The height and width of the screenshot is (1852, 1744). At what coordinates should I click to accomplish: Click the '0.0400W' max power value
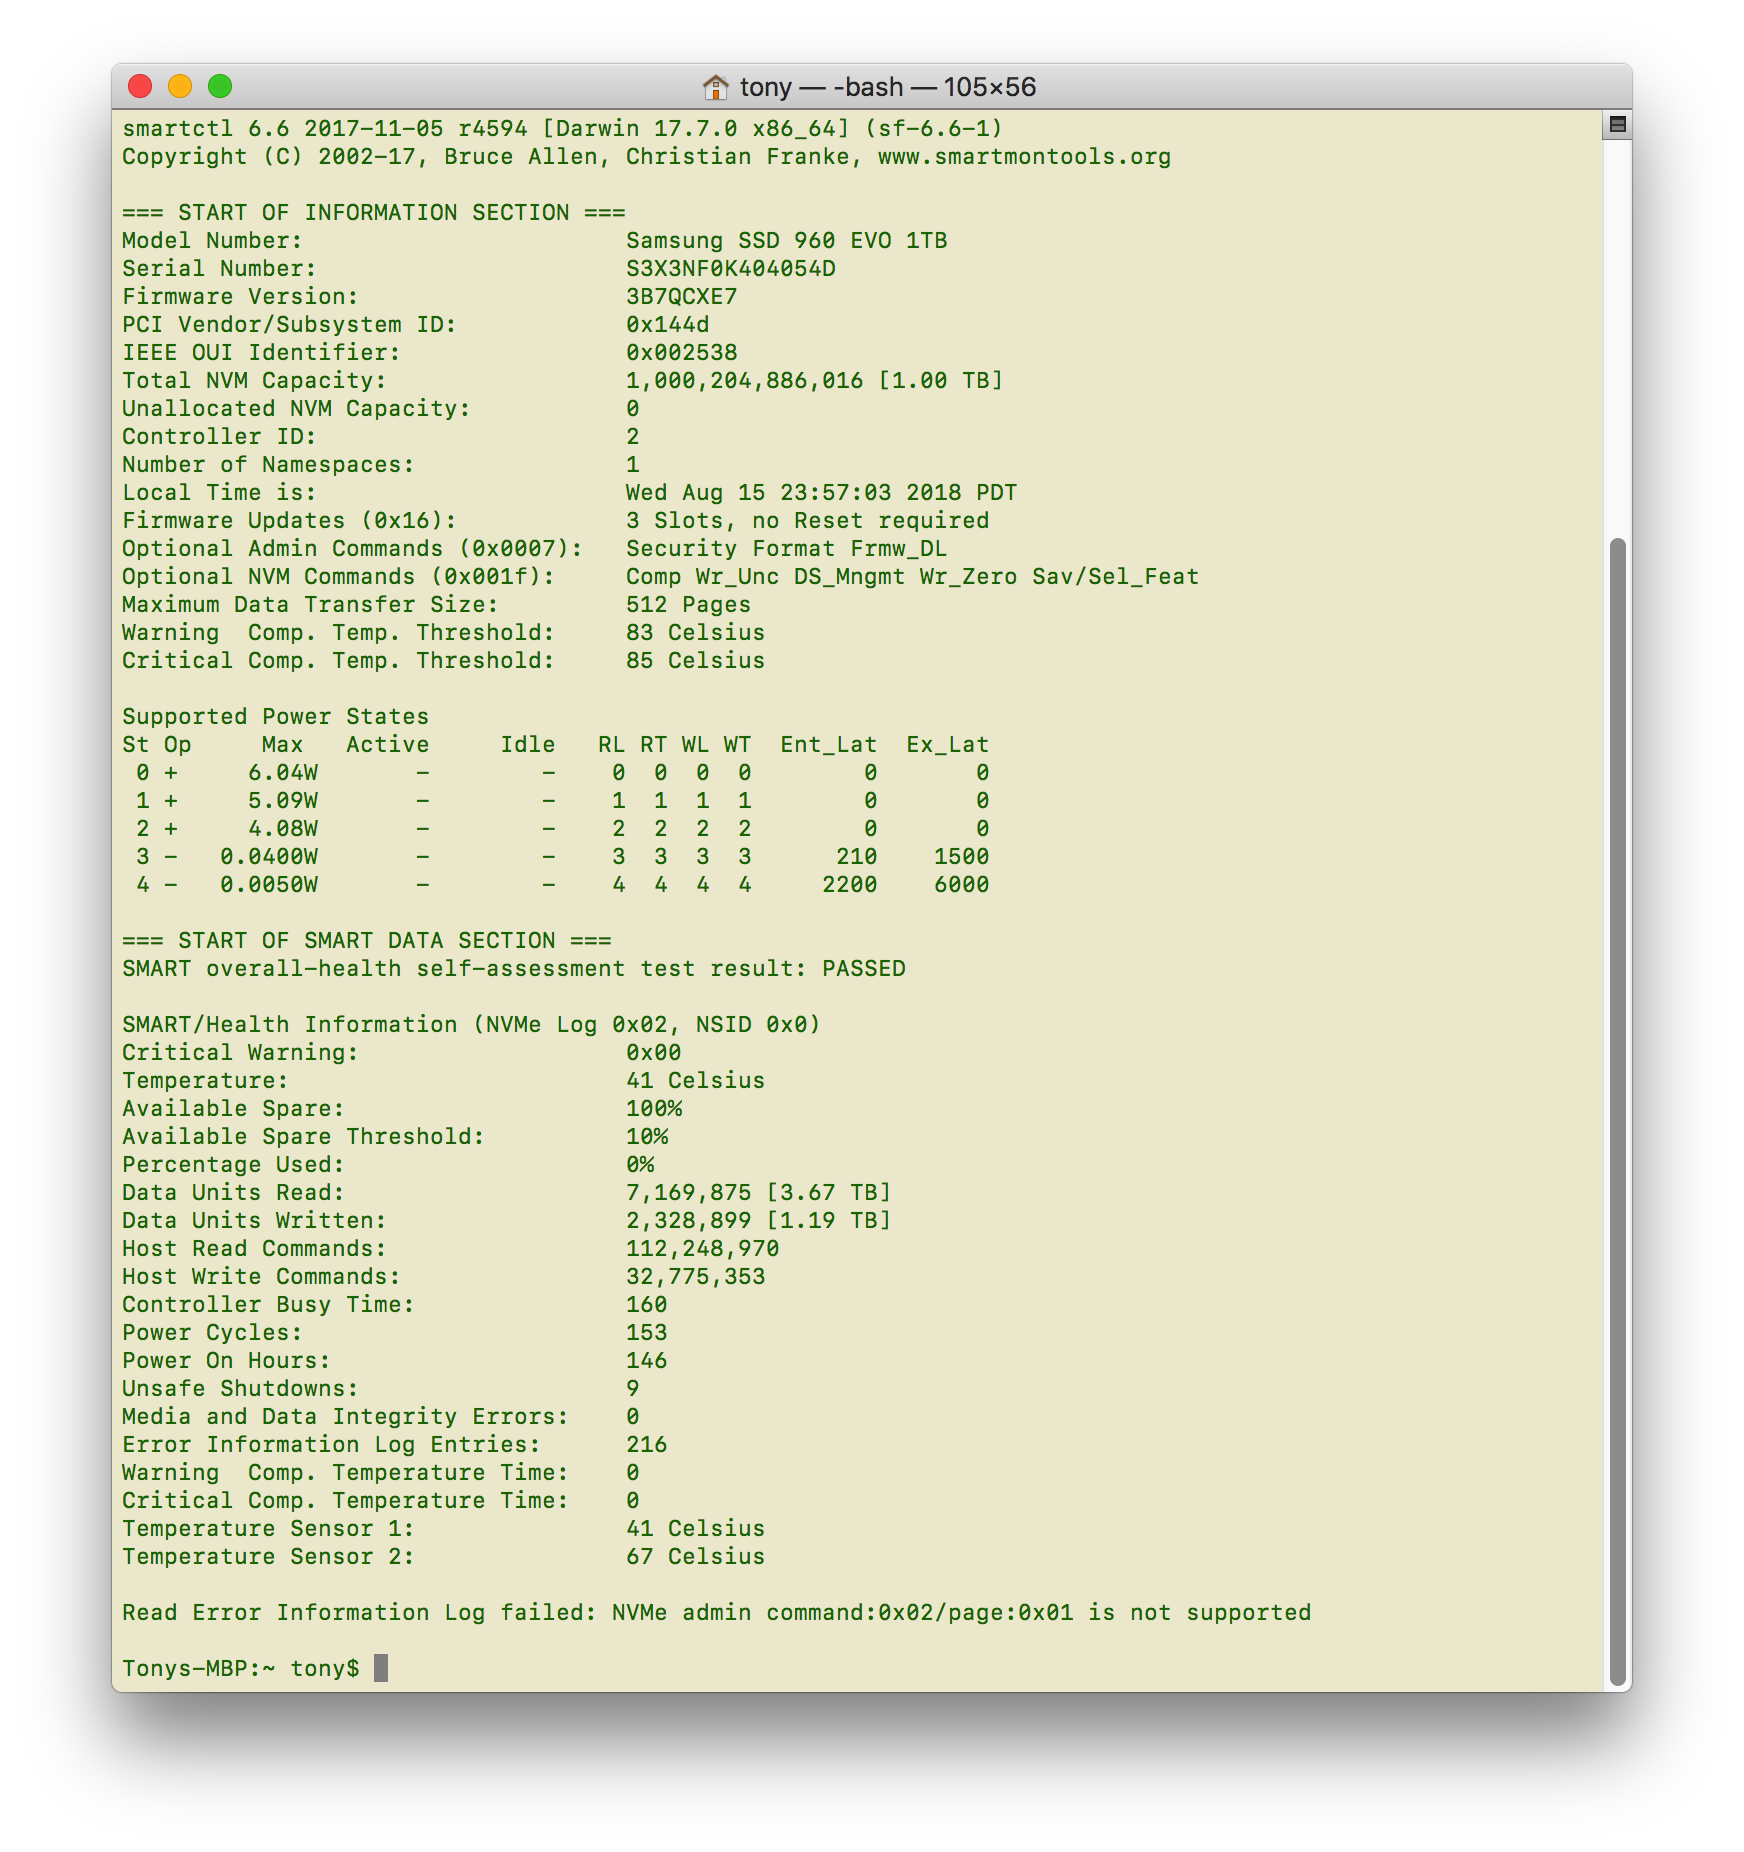(269, 857)
